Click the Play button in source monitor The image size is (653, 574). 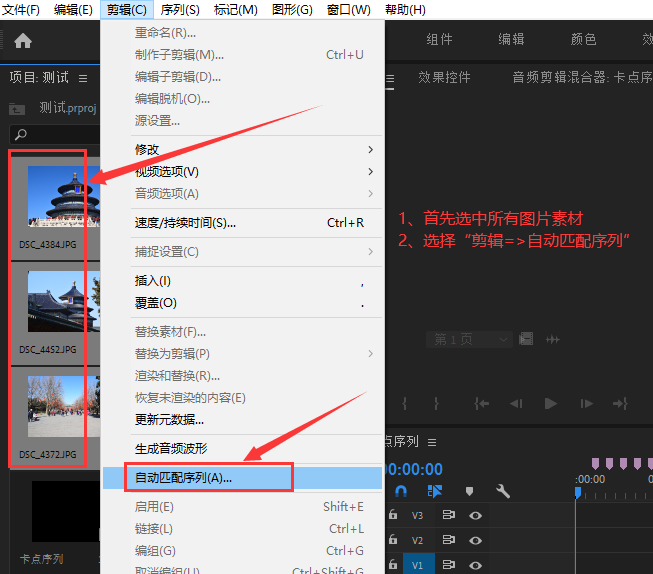coord(551,403)
